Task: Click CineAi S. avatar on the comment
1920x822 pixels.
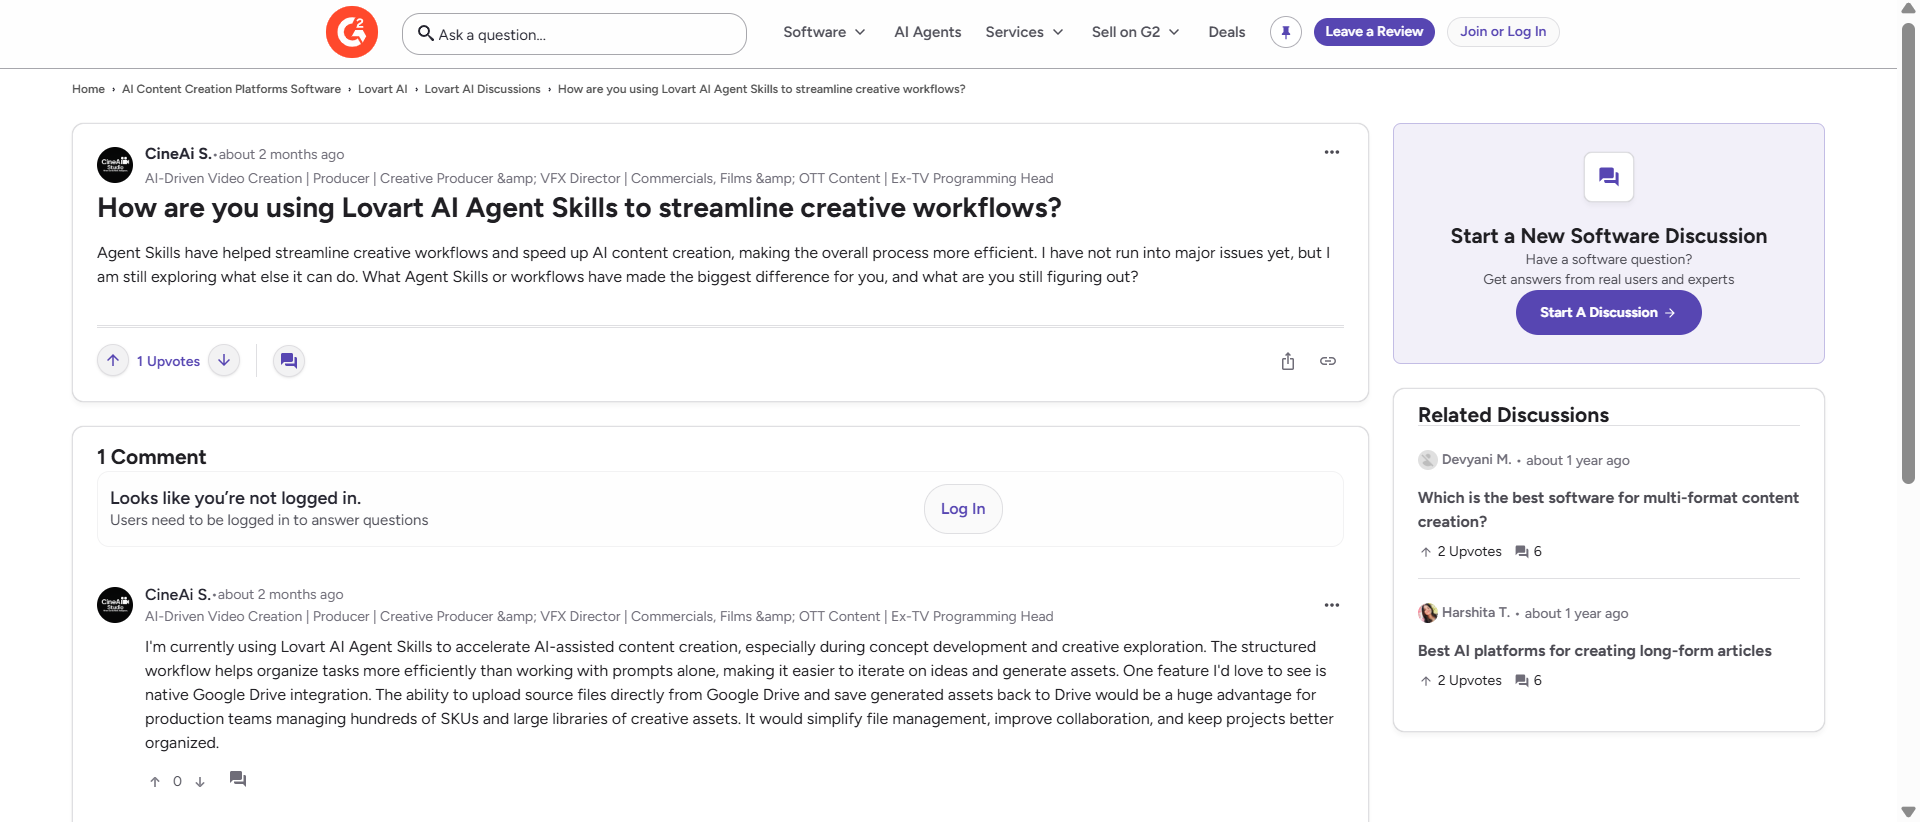Action: coord(115,605)
